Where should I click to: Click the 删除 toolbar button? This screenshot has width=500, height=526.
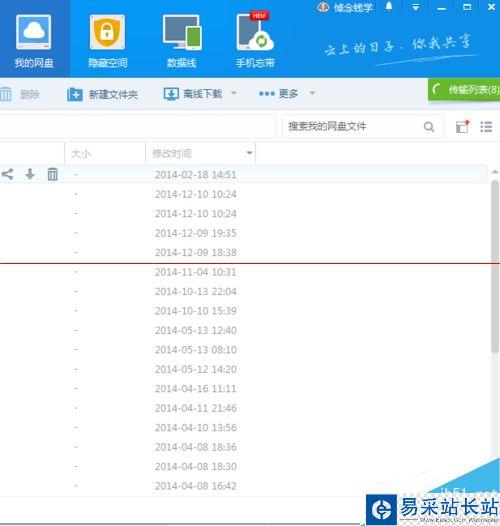tap(20, 94)
